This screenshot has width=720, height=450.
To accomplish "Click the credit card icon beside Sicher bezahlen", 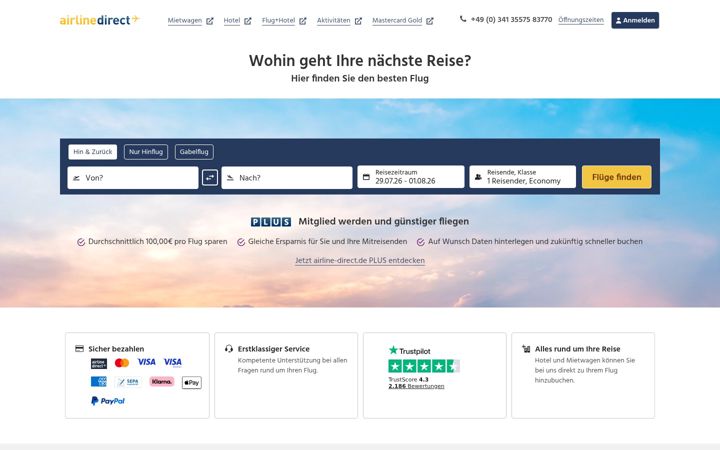I will pos(79,349).
